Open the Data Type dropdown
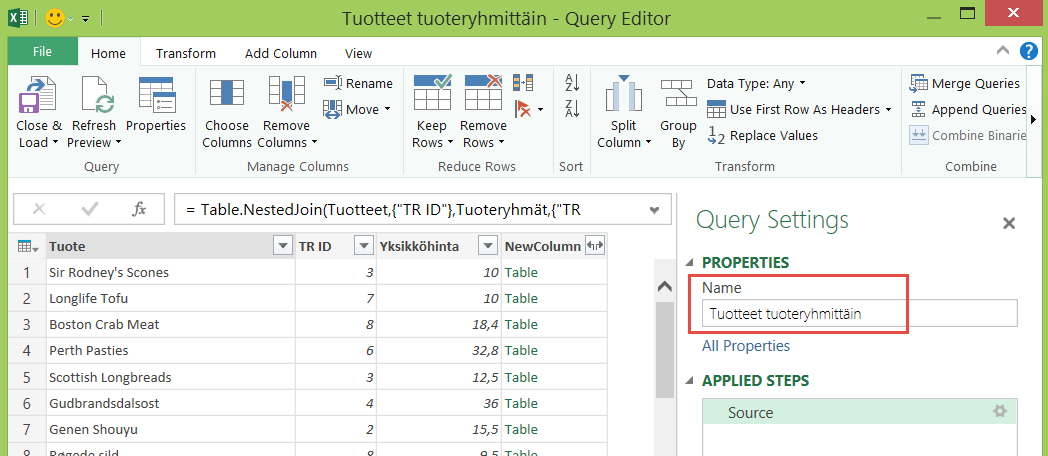 [756, 83]
